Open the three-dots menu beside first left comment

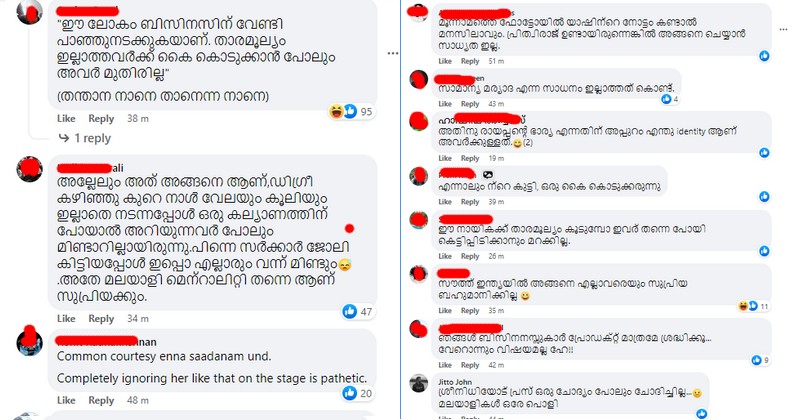pyautogui.click(x=392, y=53)
